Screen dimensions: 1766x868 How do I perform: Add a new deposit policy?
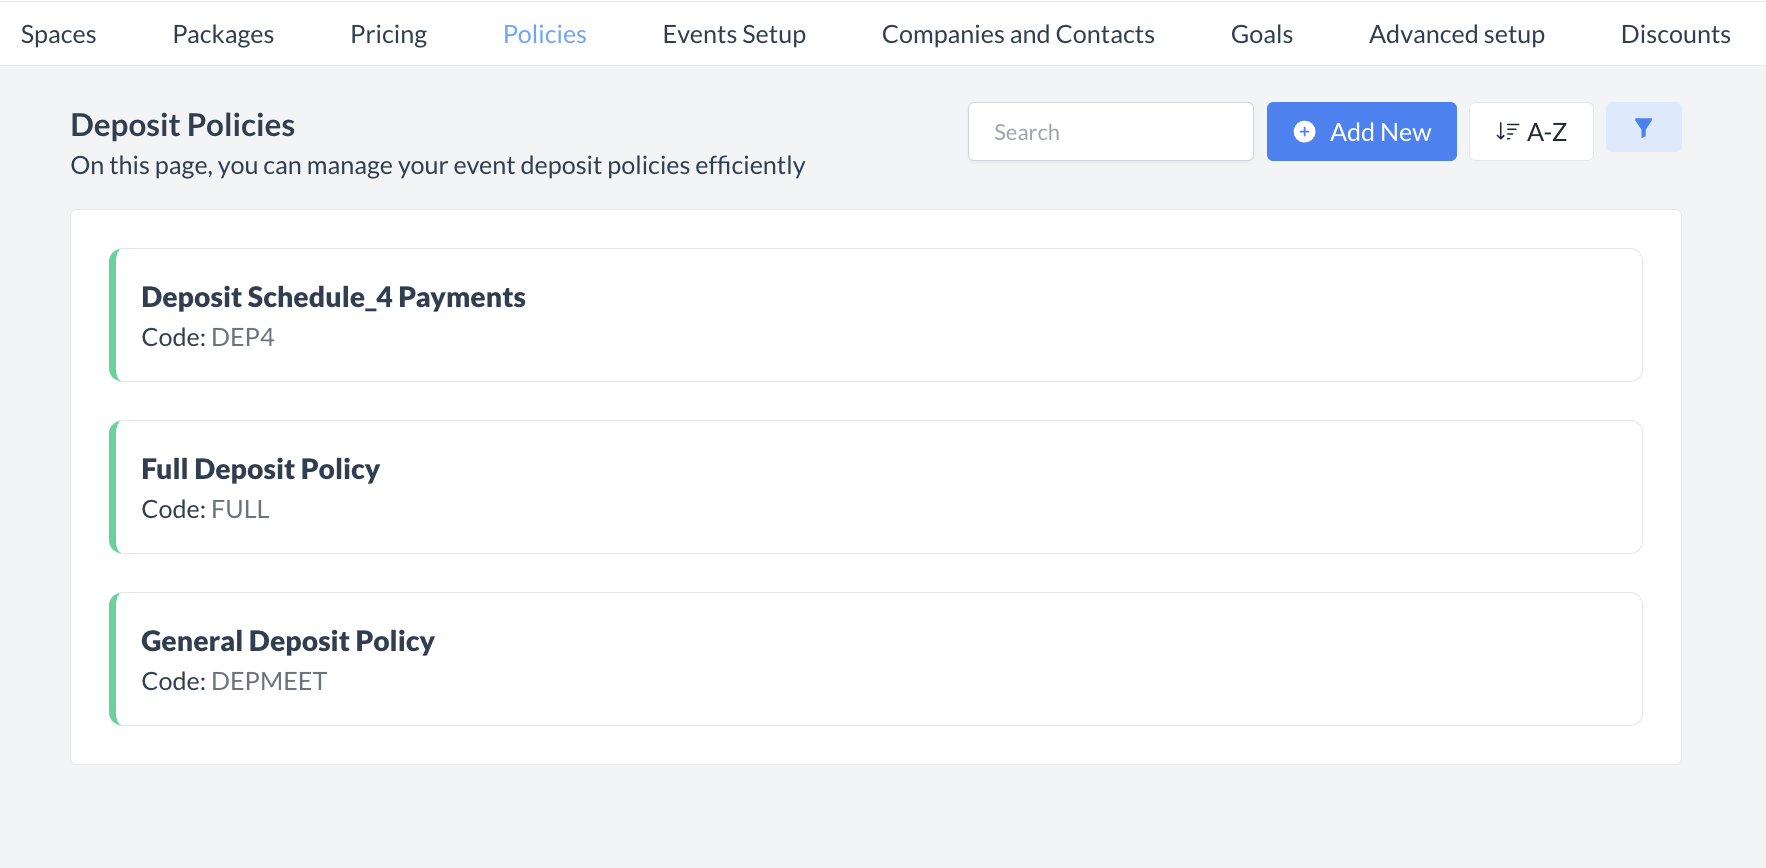pyautogui.click(x=1361, y=132)
